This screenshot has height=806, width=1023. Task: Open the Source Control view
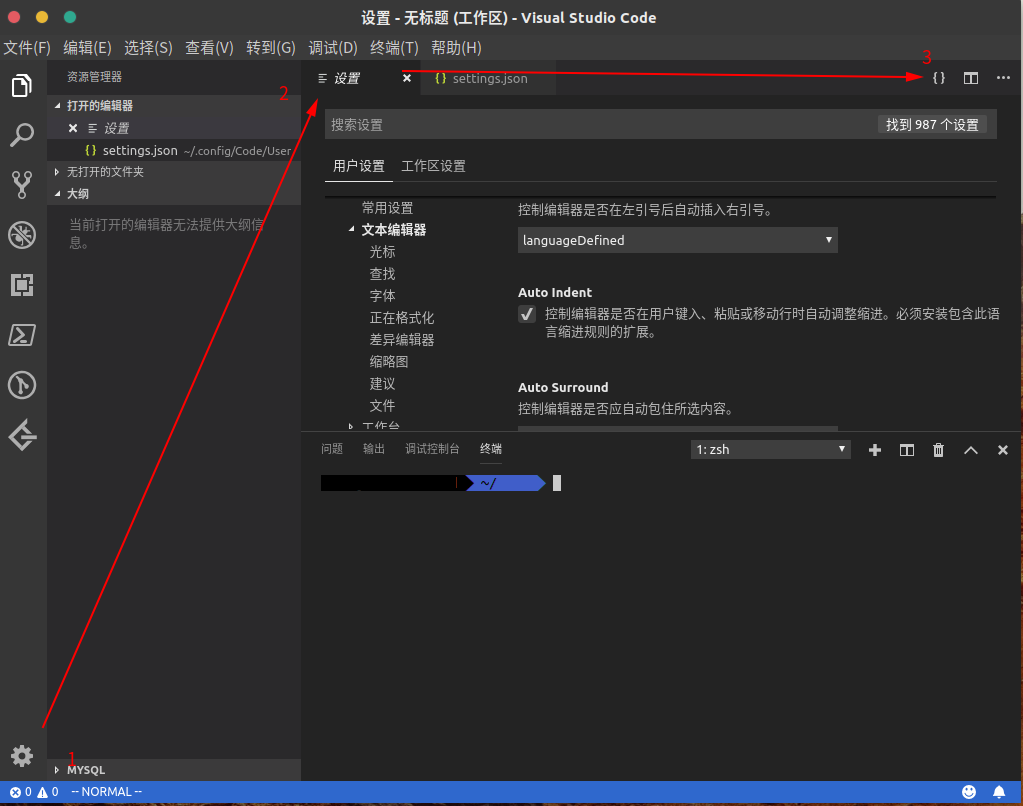point(22,185)
